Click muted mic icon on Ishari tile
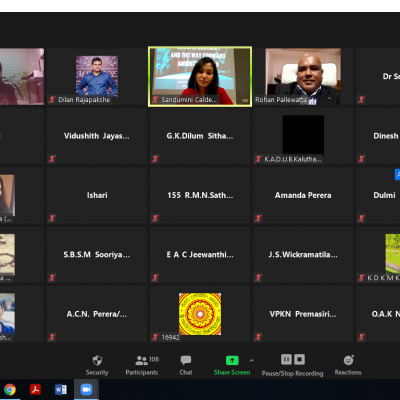 click(x=52, y=218)
